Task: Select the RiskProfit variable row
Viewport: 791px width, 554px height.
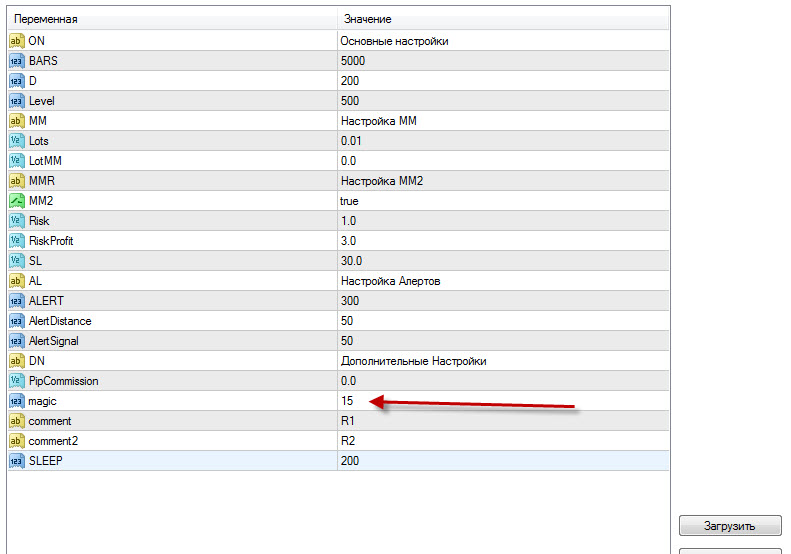Action: [x=51, y=241]
